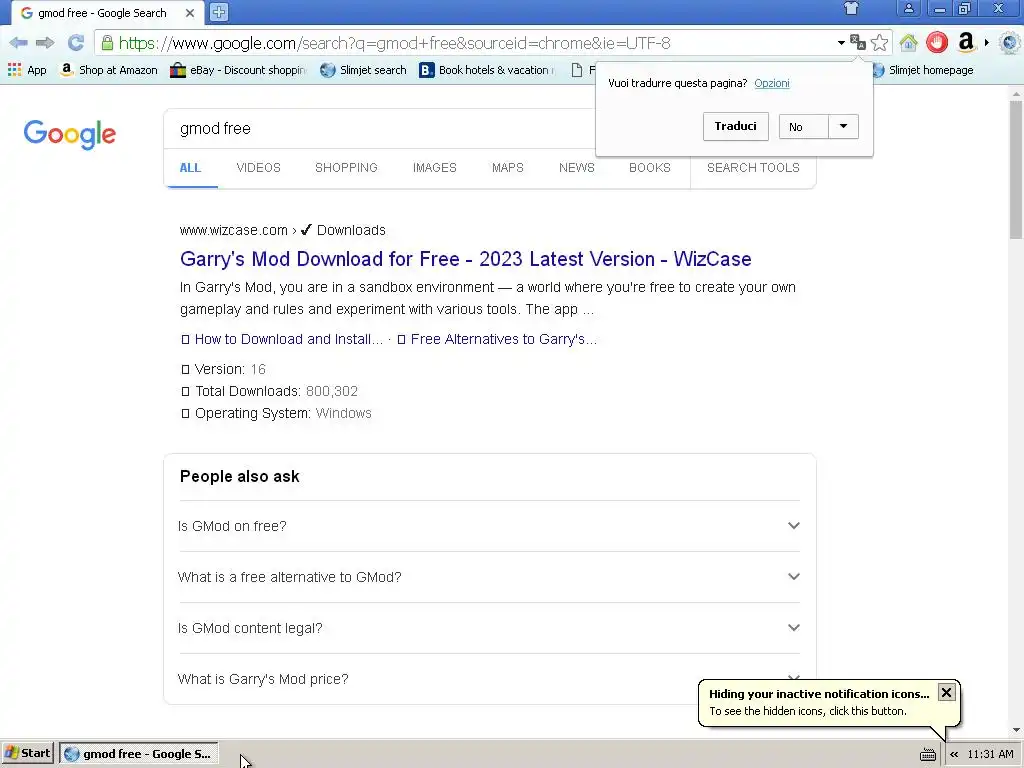Select the ALL search tab
This screenshot has width=1024, height=768.
coord(190,168)
